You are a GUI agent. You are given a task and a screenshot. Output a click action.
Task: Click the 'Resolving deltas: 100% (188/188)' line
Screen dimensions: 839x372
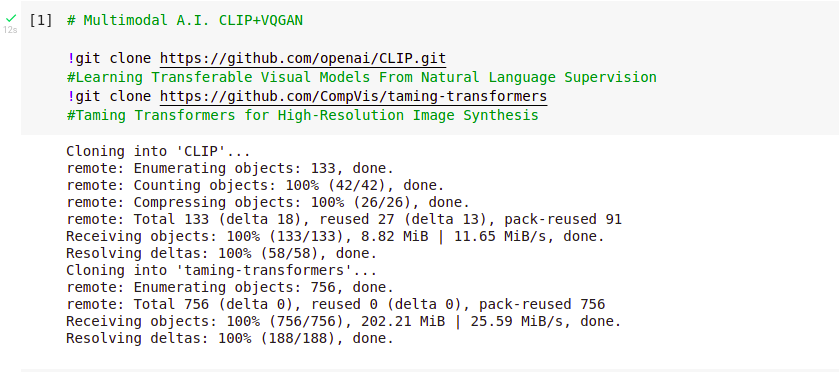pos(230,339)
